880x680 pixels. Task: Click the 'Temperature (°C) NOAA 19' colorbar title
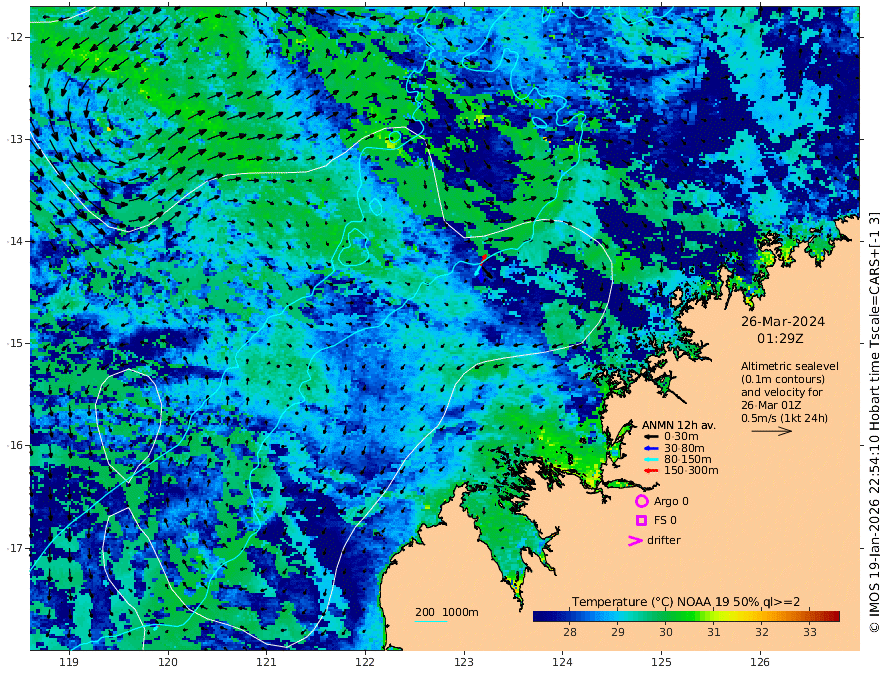tap(650, 602)
